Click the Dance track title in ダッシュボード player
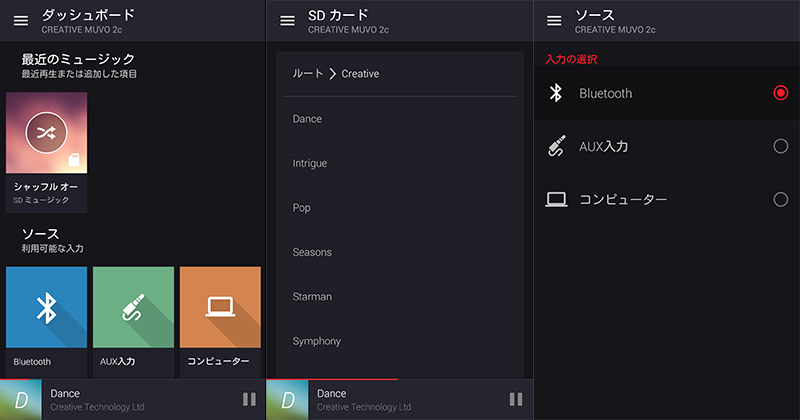 click(65, 393)
